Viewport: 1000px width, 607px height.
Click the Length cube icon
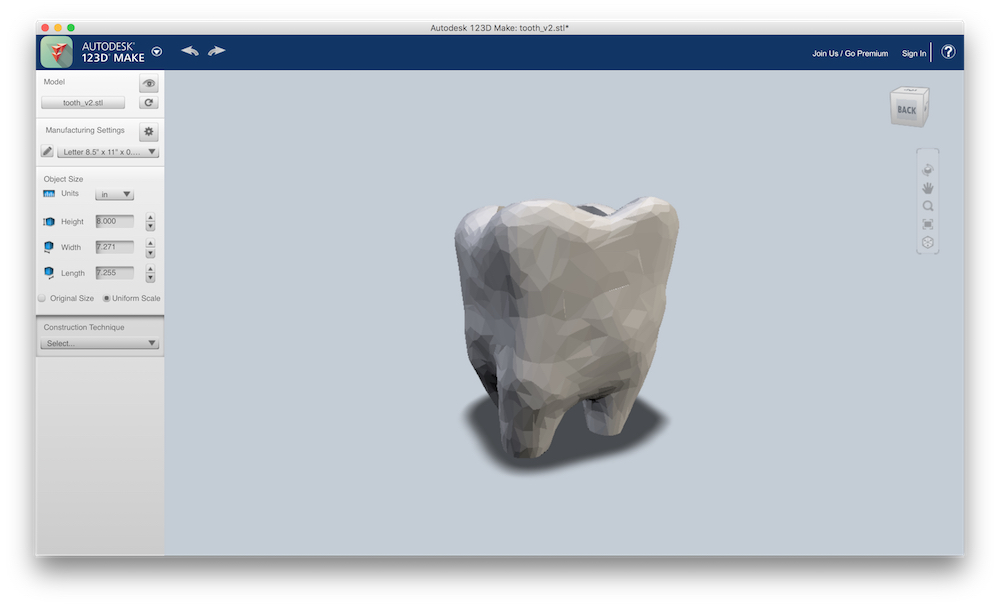coord(48,273)
